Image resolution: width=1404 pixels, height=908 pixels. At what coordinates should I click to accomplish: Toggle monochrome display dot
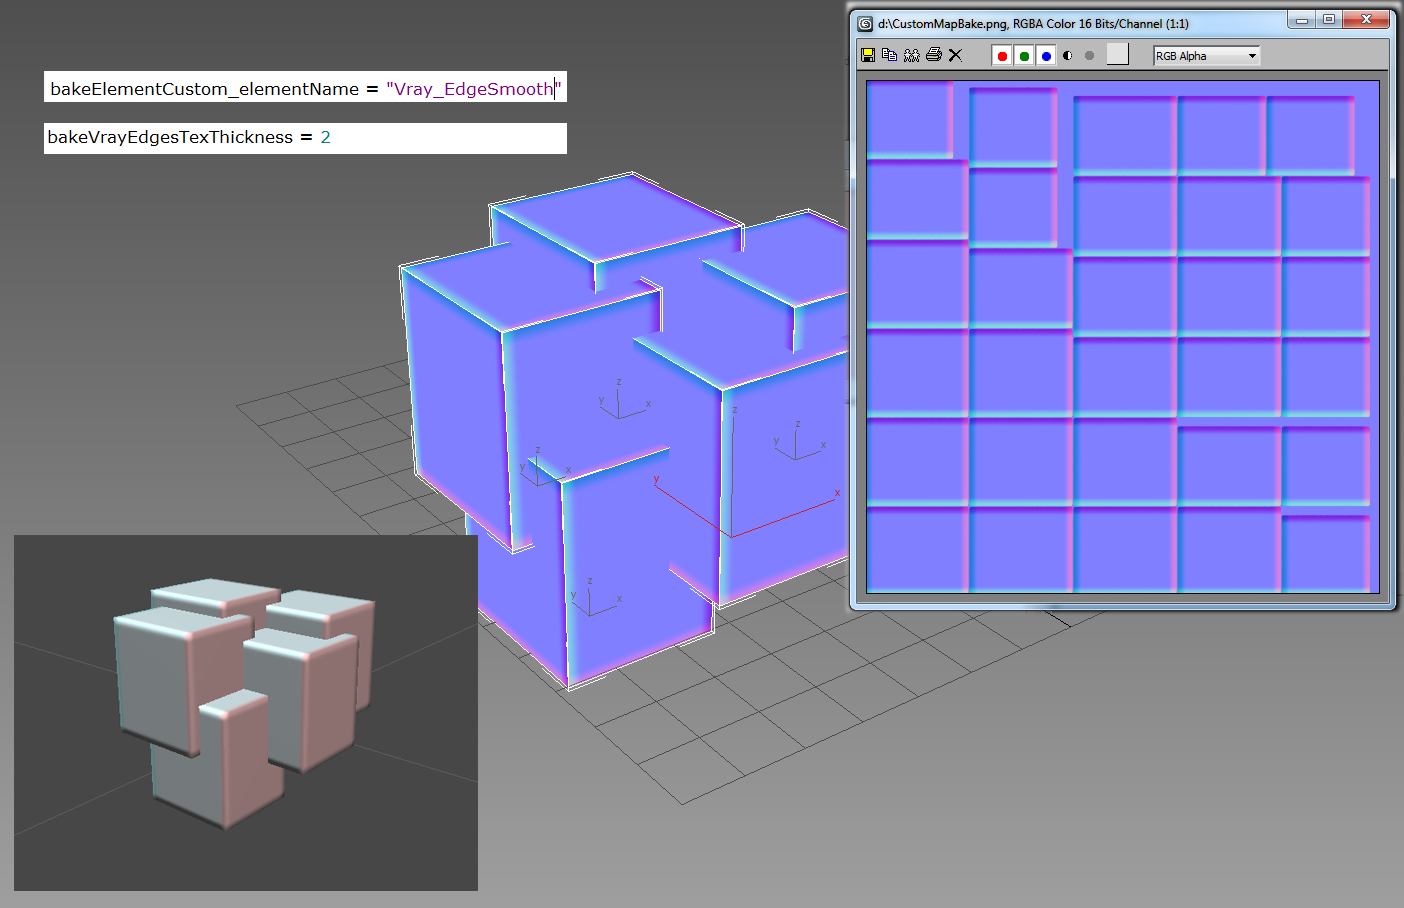(x=1090, y=56)
